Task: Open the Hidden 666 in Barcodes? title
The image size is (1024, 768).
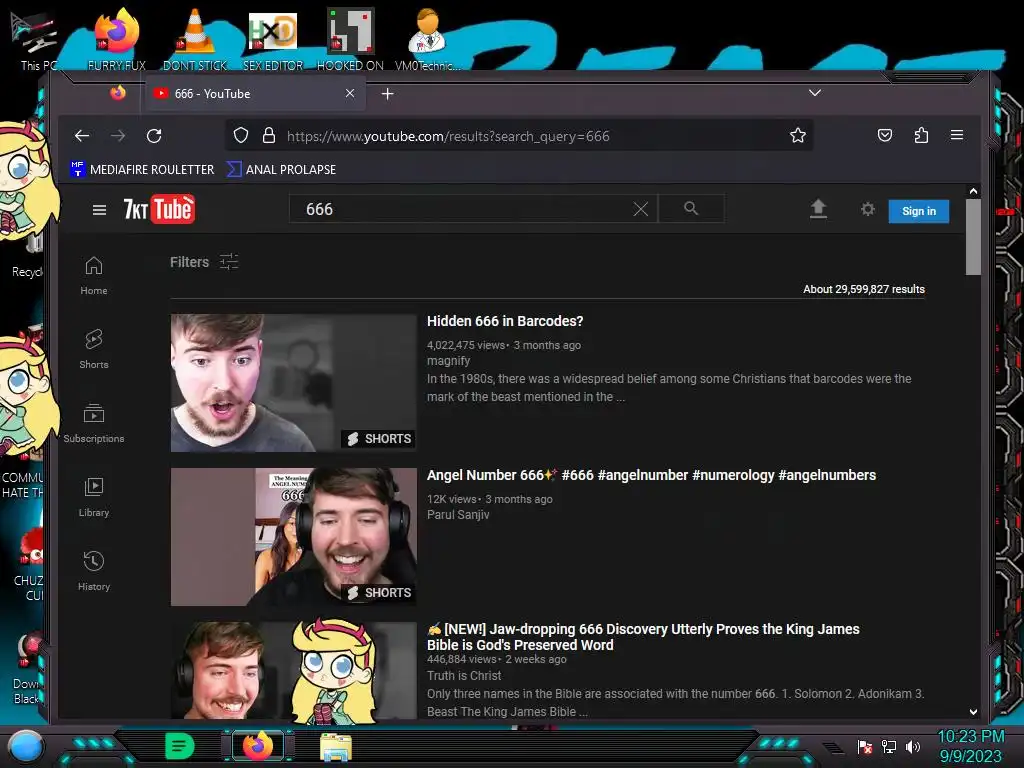Action: (505, 321)
